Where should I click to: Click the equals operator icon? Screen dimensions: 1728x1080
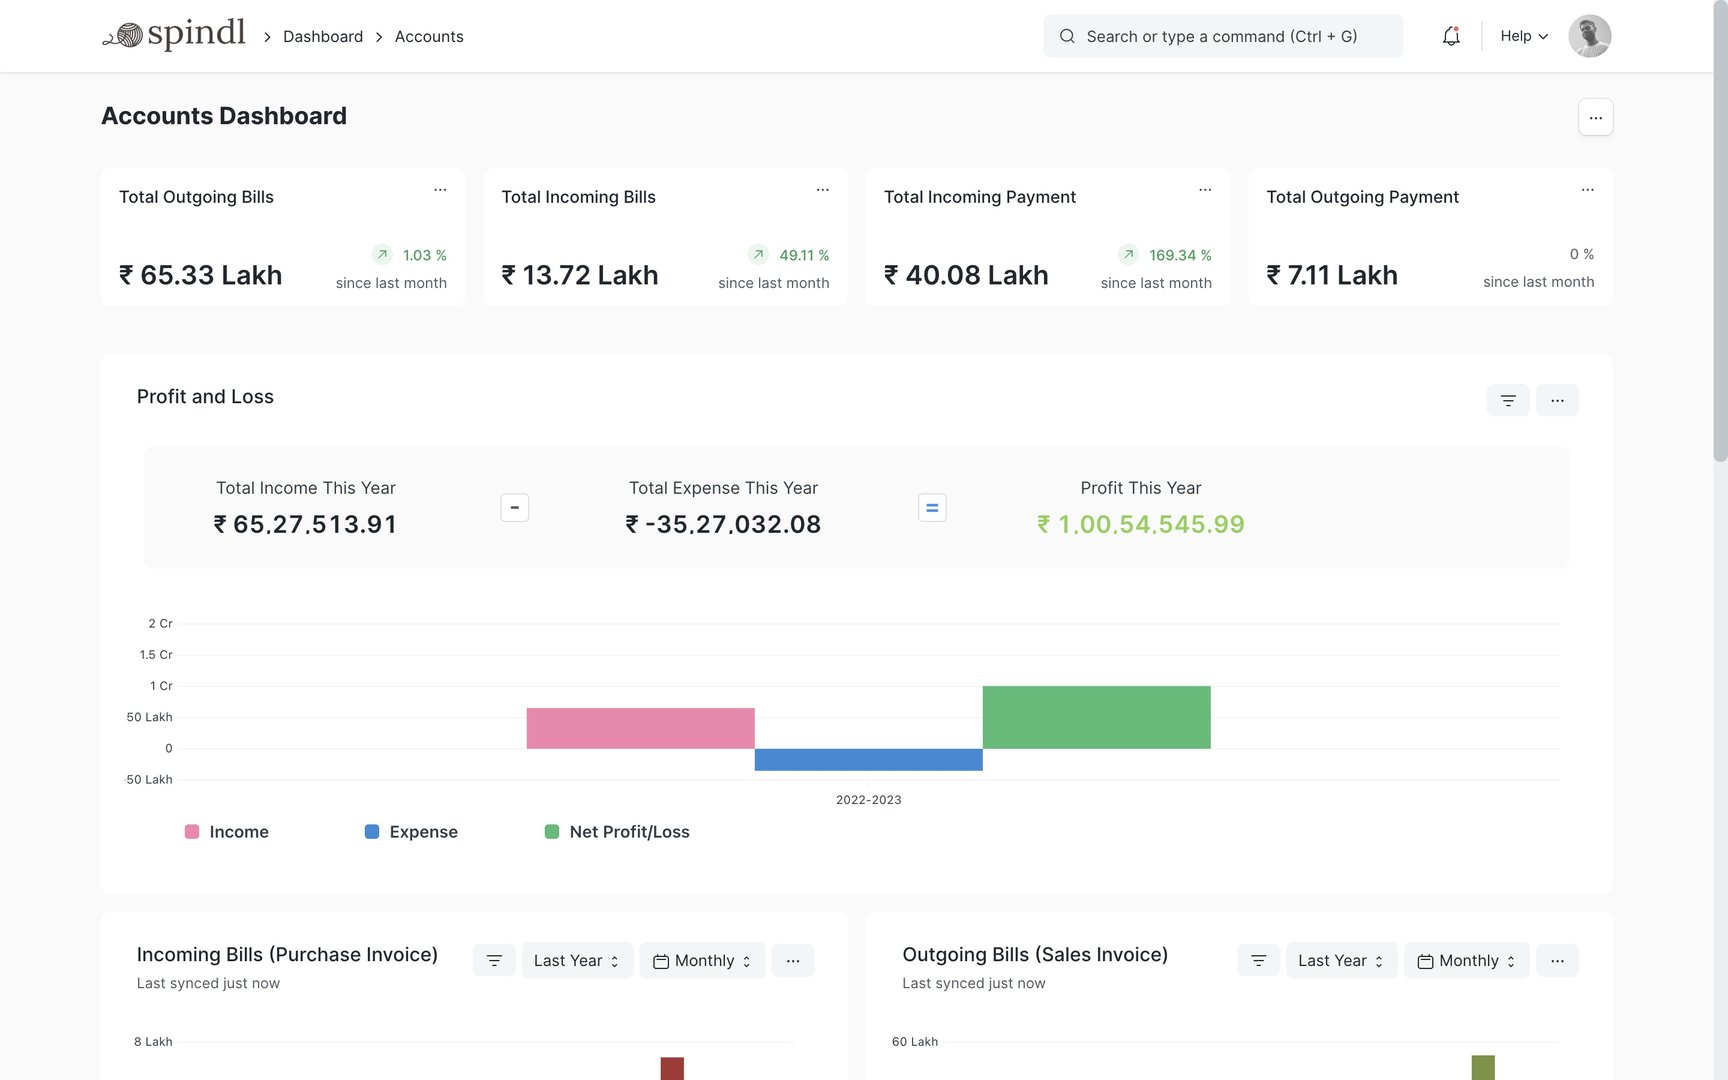(932, 507)
